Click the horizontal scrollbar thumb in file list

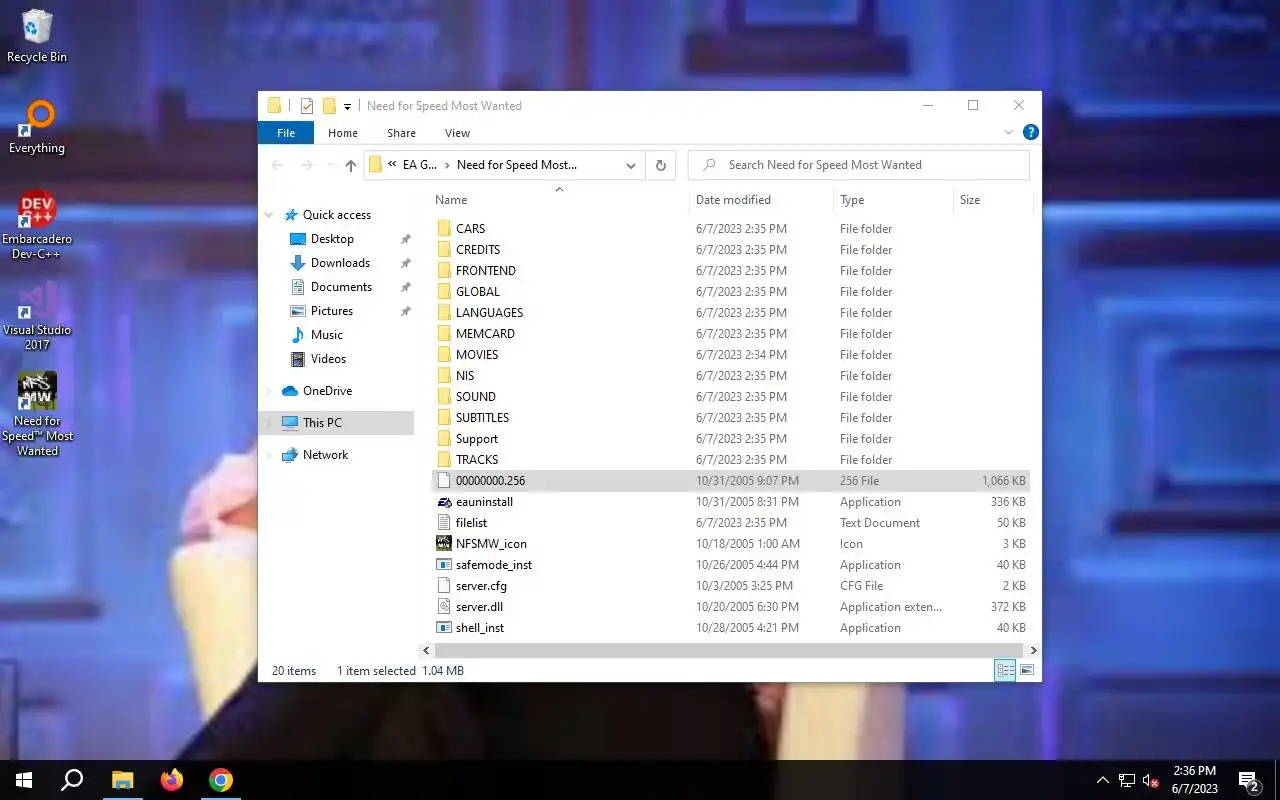pyautogui.click(x=731, y=650)
